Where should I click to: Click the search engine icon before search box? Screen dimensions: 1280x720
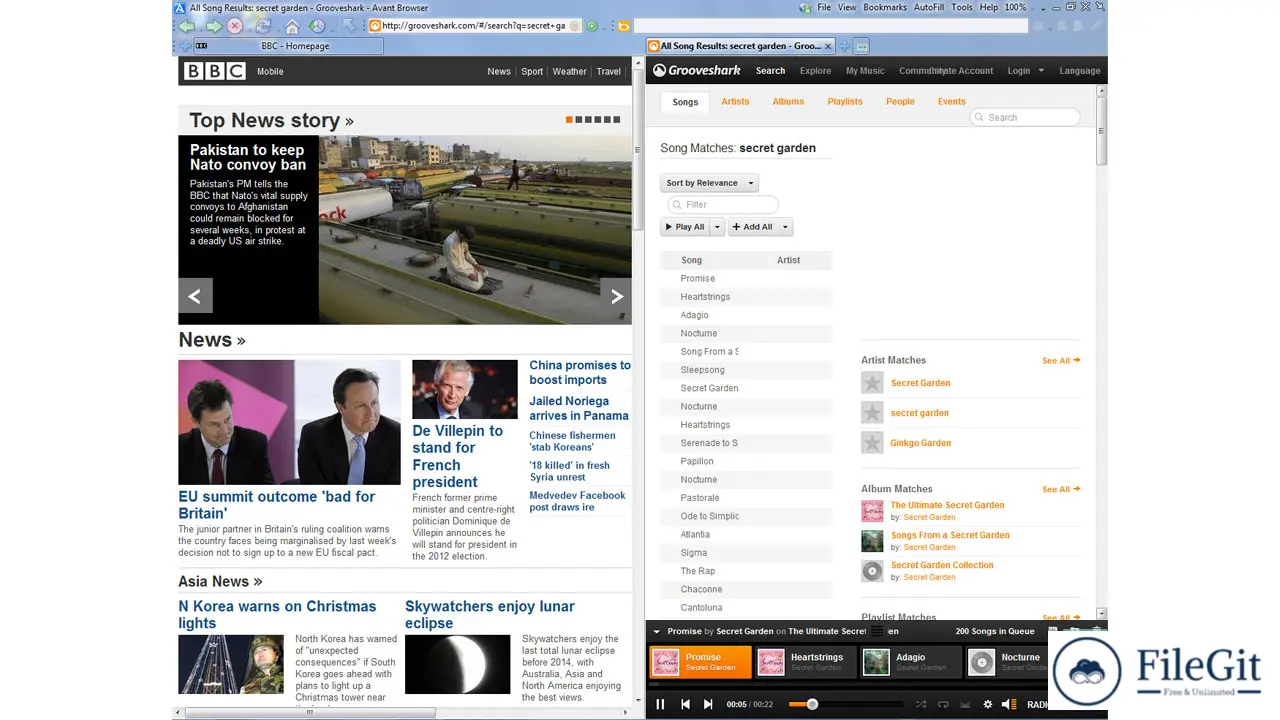(x=623, y=26)
